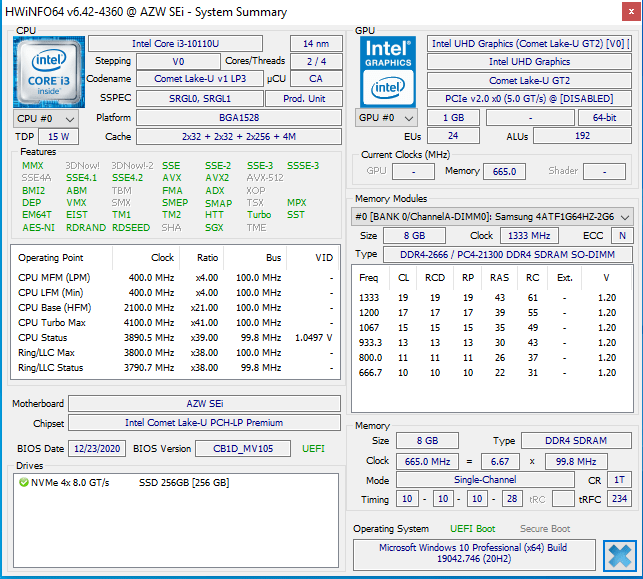Select the 666.7 frequency timing row
The image size is (643, 579).
click(492, 373)
